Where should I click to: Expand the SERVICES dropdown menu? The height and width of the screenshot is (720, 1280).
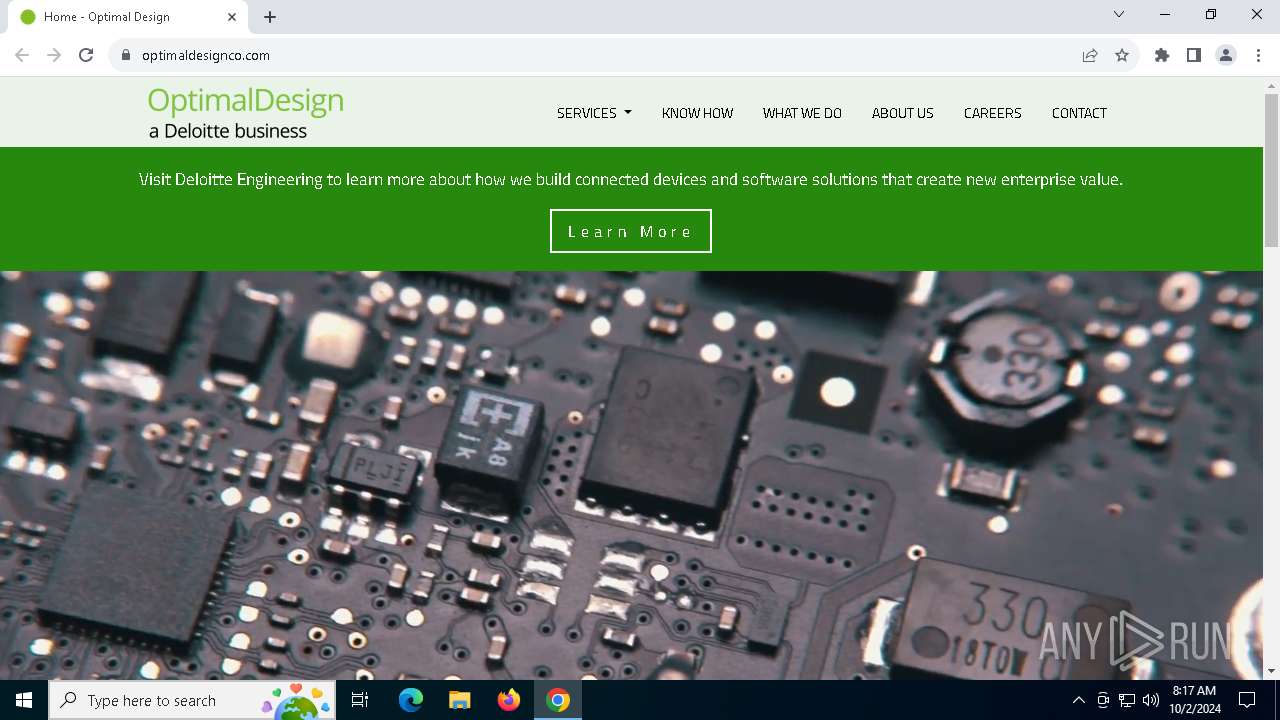click(x=594, y=113)
